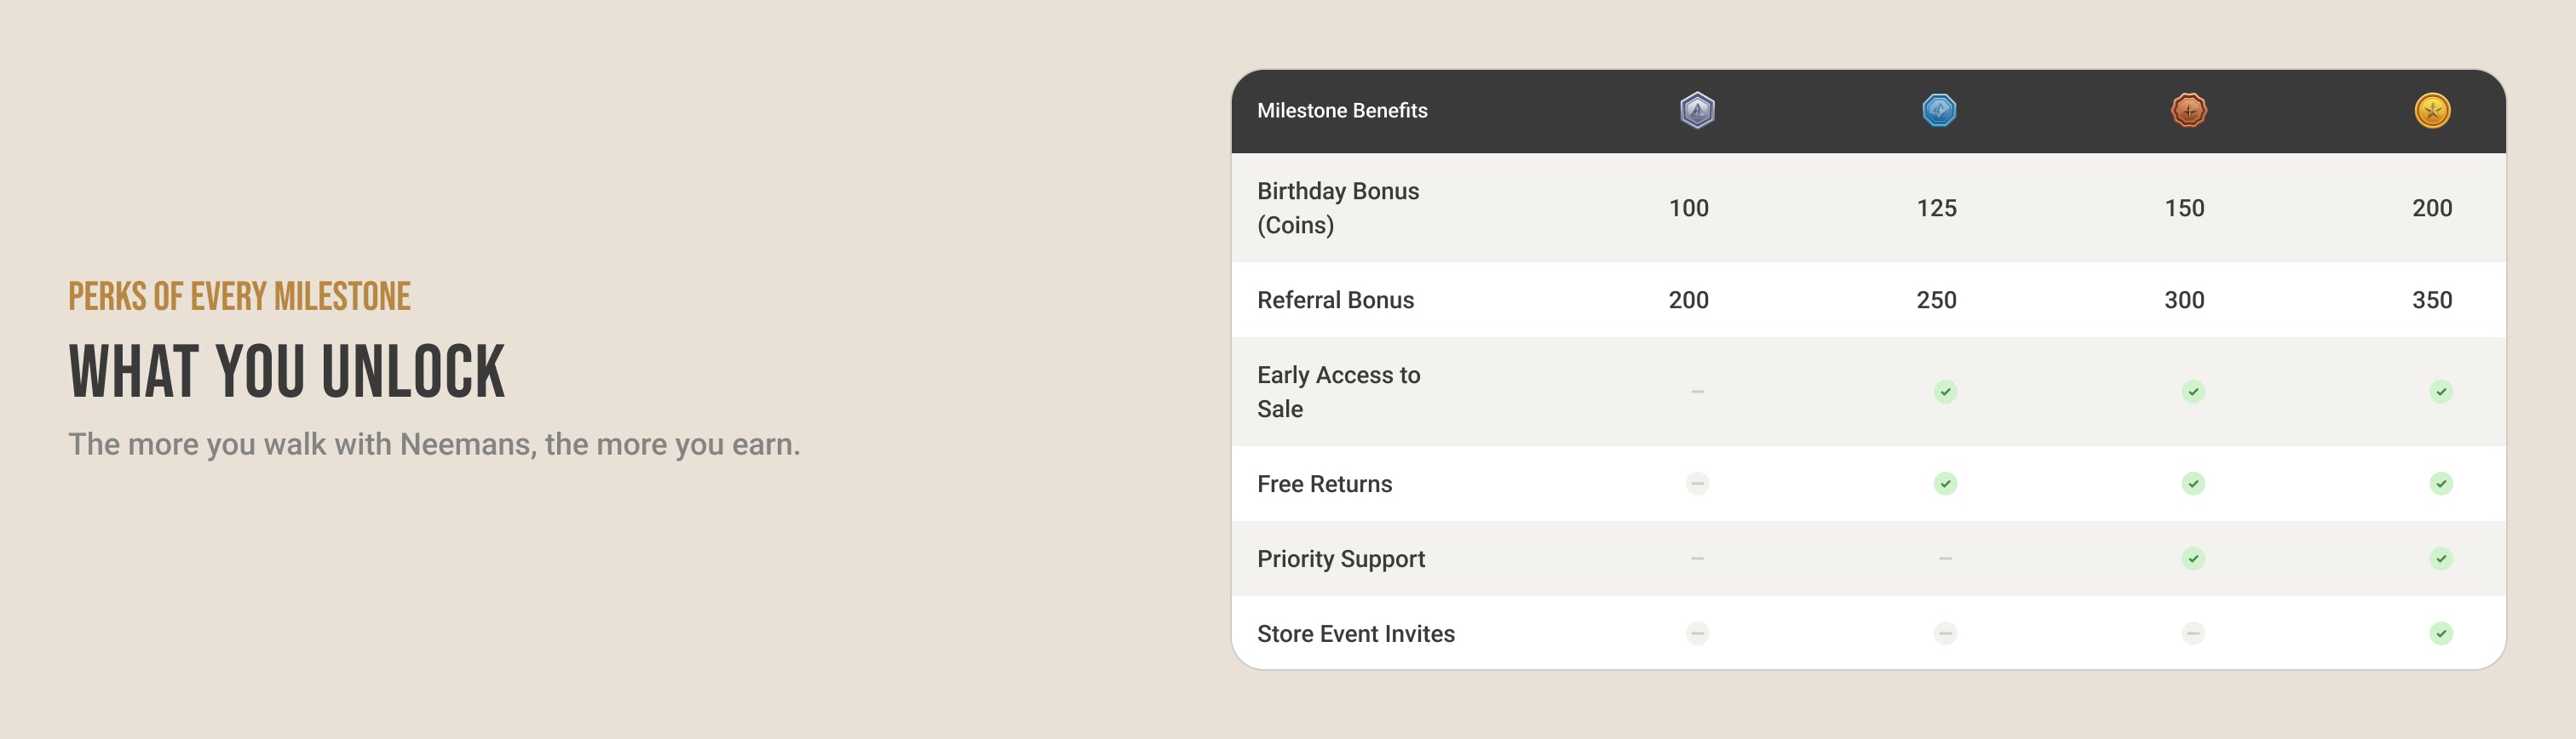The width and height of the screenshot is (2576, 739).
Task: Click the blue tier Early Access checkmark
Action: (x=1945, y=391)
